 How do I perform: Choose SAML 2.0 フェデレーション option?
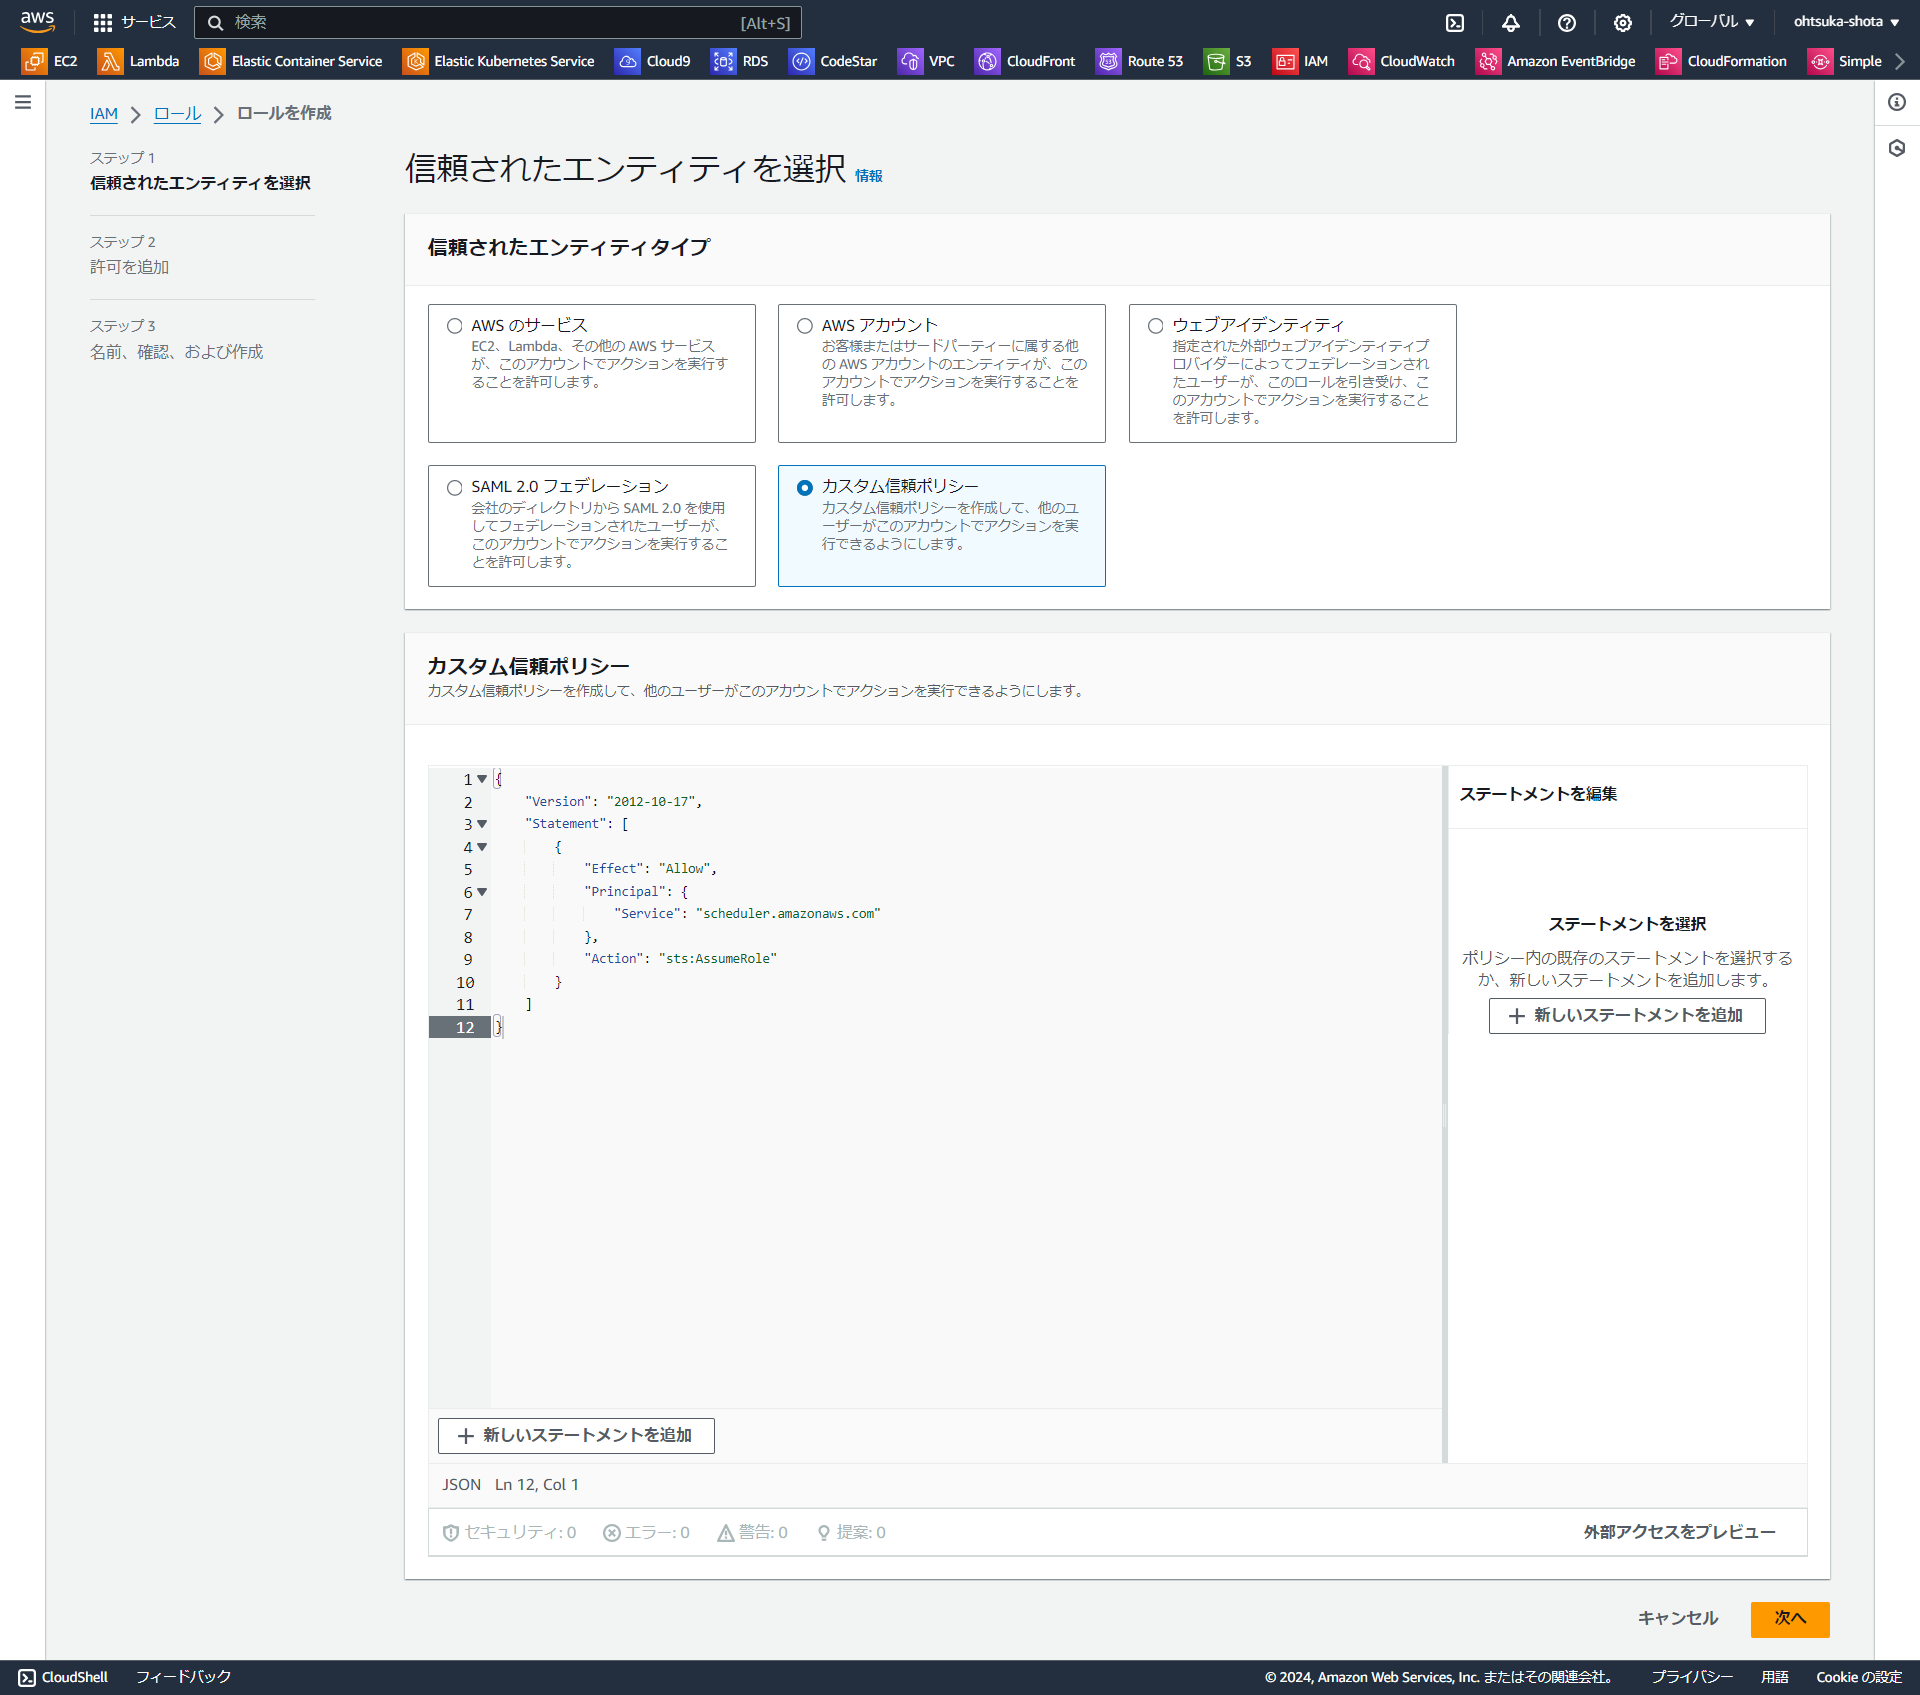coord(455,487)
